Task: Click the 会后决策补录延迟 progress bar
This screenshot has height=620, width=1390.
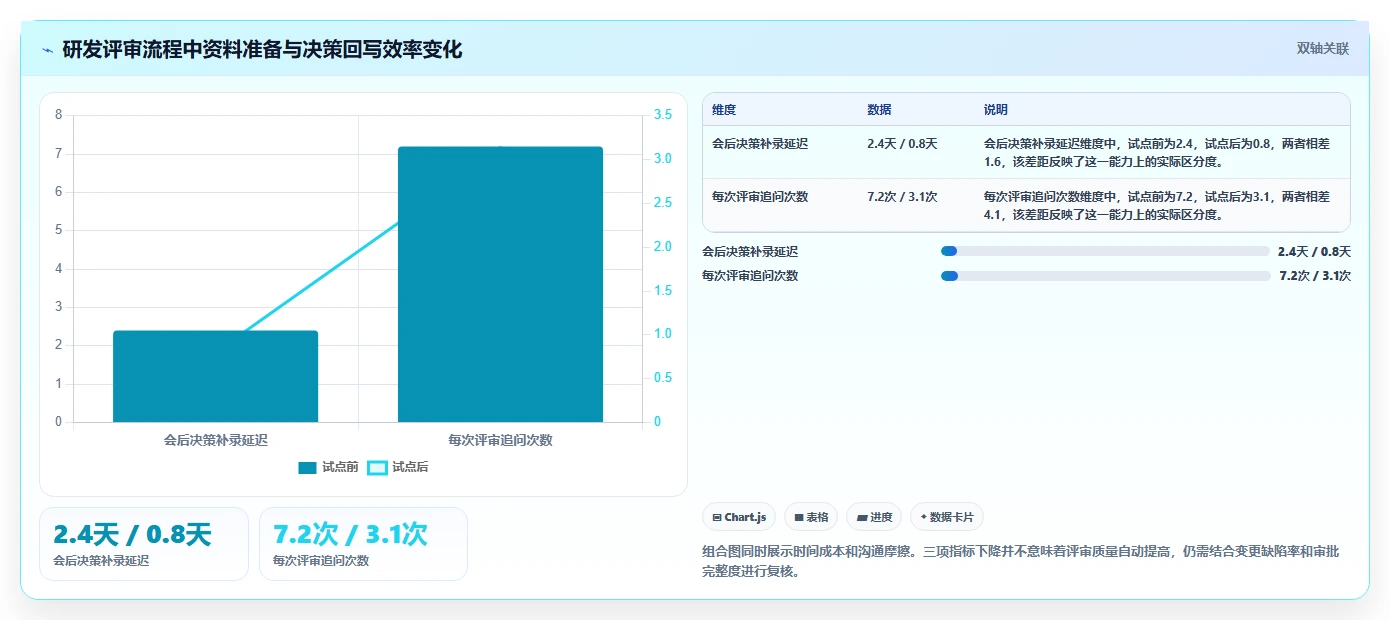Action: pyautogui.click(x=1105, y=251)
